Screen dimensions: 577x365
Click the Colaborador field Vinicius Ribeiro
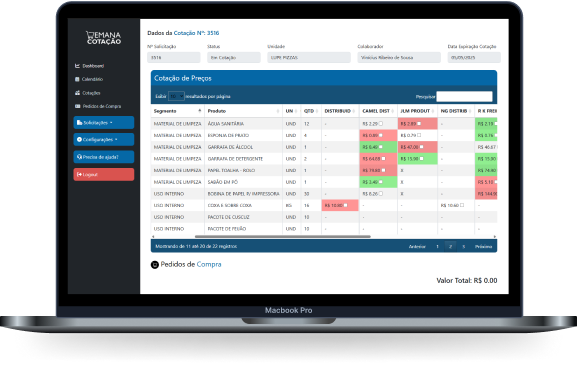(399, 57)
